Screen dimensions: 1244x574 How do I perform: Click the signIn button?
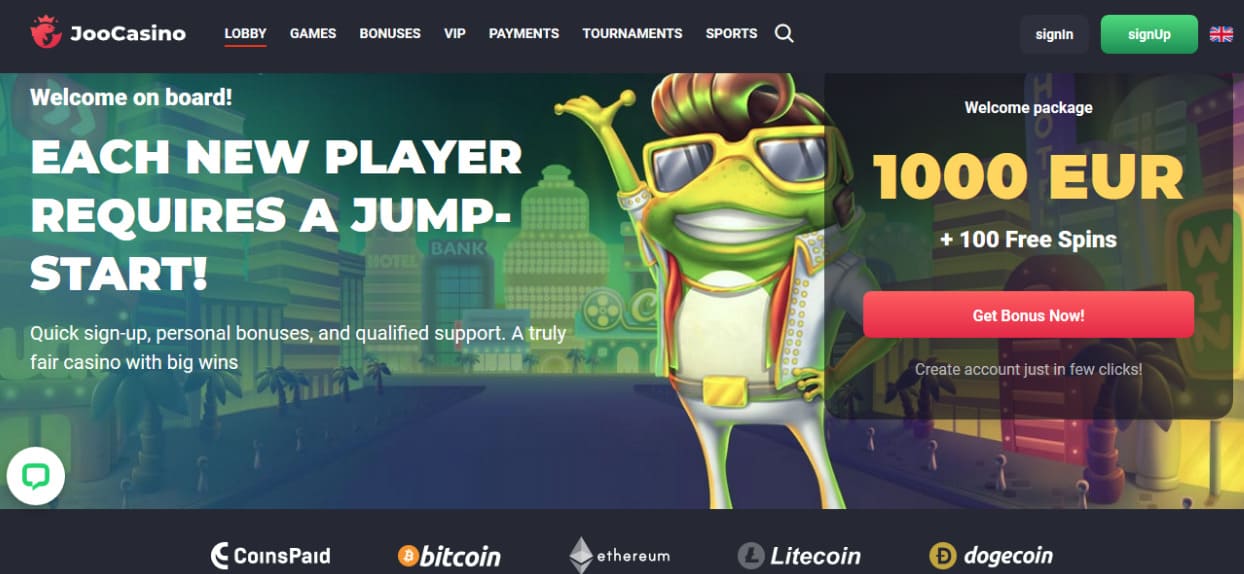click(1054, 34)
